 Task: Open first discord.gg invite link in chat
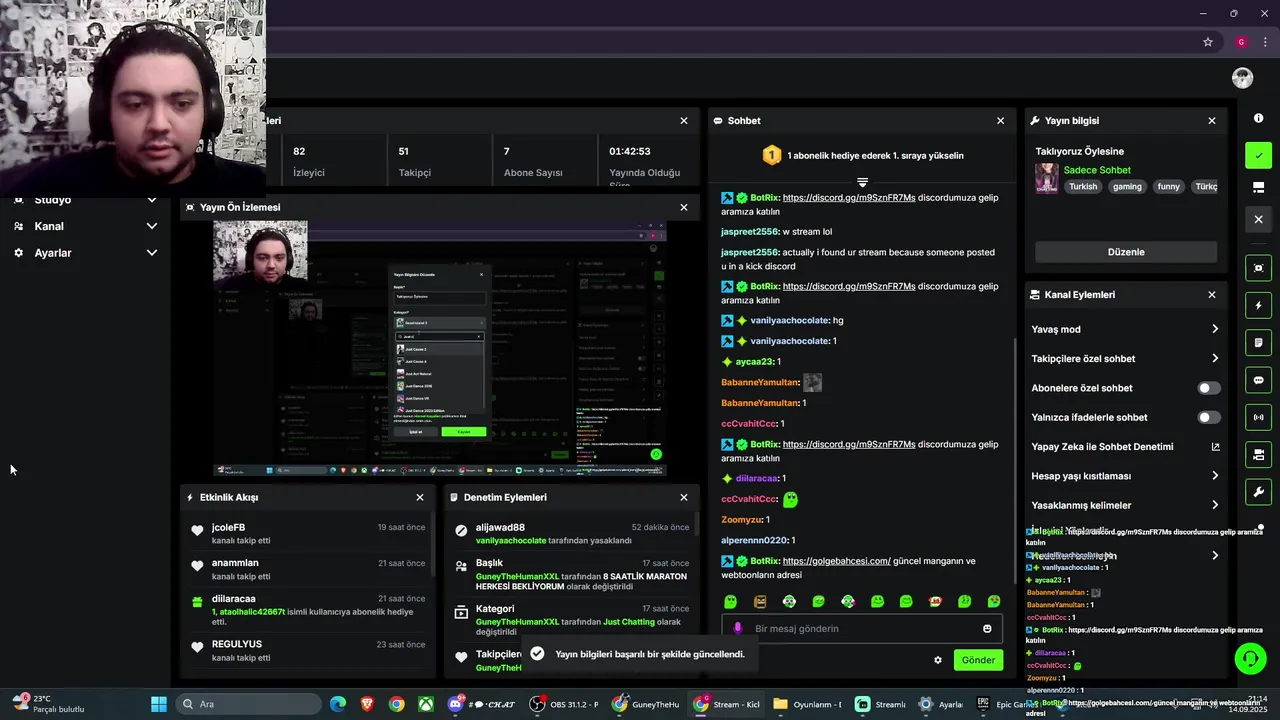point(849,198)
